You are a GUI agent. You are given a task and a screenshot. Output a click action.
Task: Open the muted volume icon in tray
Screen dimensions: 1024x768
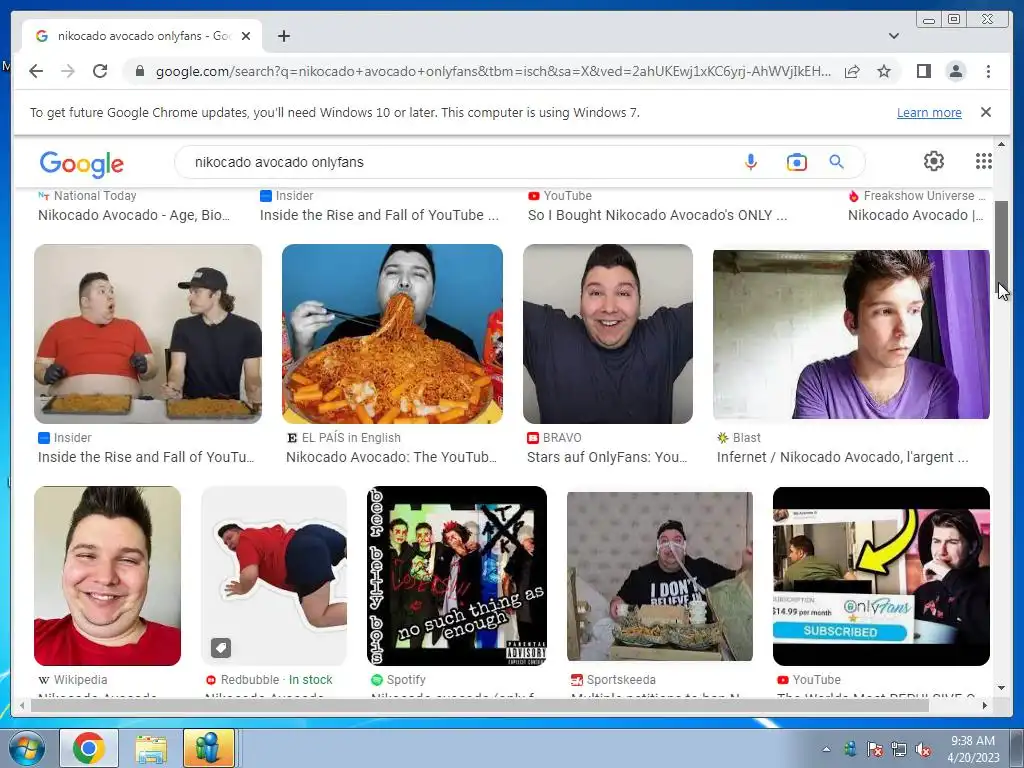tap(923, 749)
